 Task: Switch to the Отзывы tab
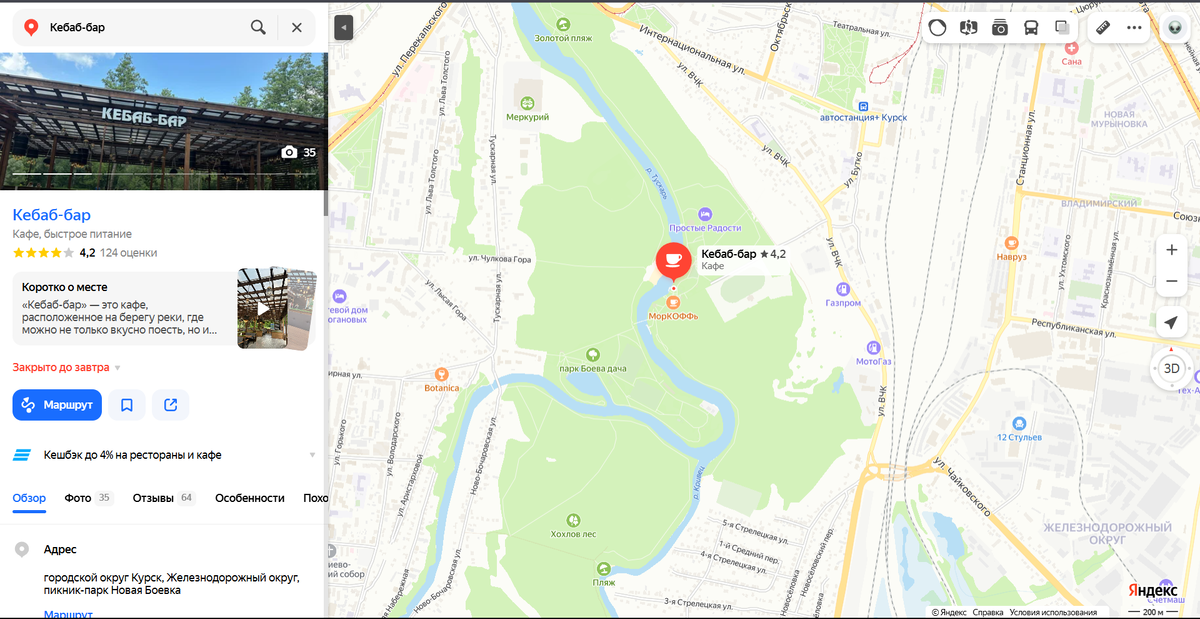(163, 498)
